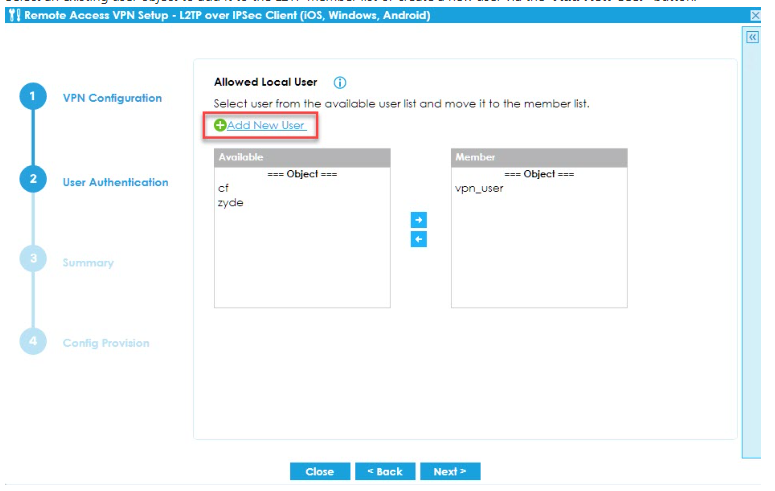Viewport: 775px width, 491px height.
Task: Click the left arrow to remove a member
Action: pyautogui.click(x=419, y=239)
